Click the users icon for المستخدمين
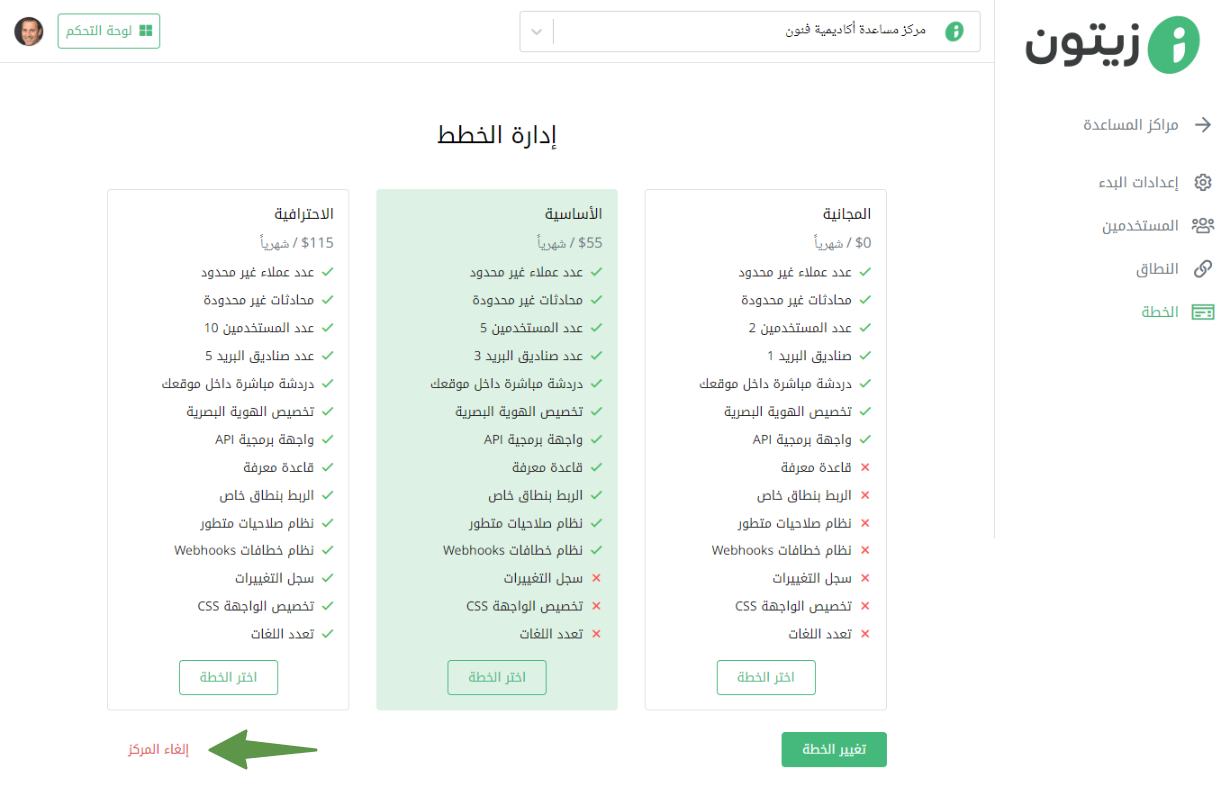Screen dimensions: 1230x803 1203,225
